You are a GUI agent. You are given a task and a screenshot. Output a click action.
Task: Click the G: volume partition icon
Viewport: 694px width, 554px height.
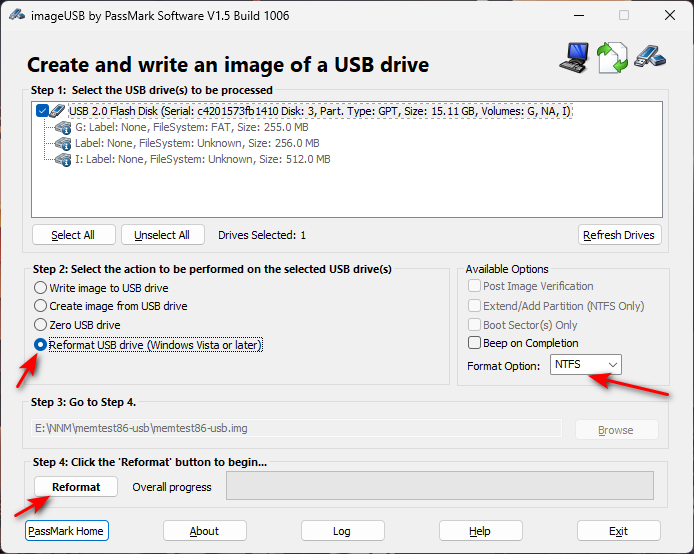[x=62, y=127]
